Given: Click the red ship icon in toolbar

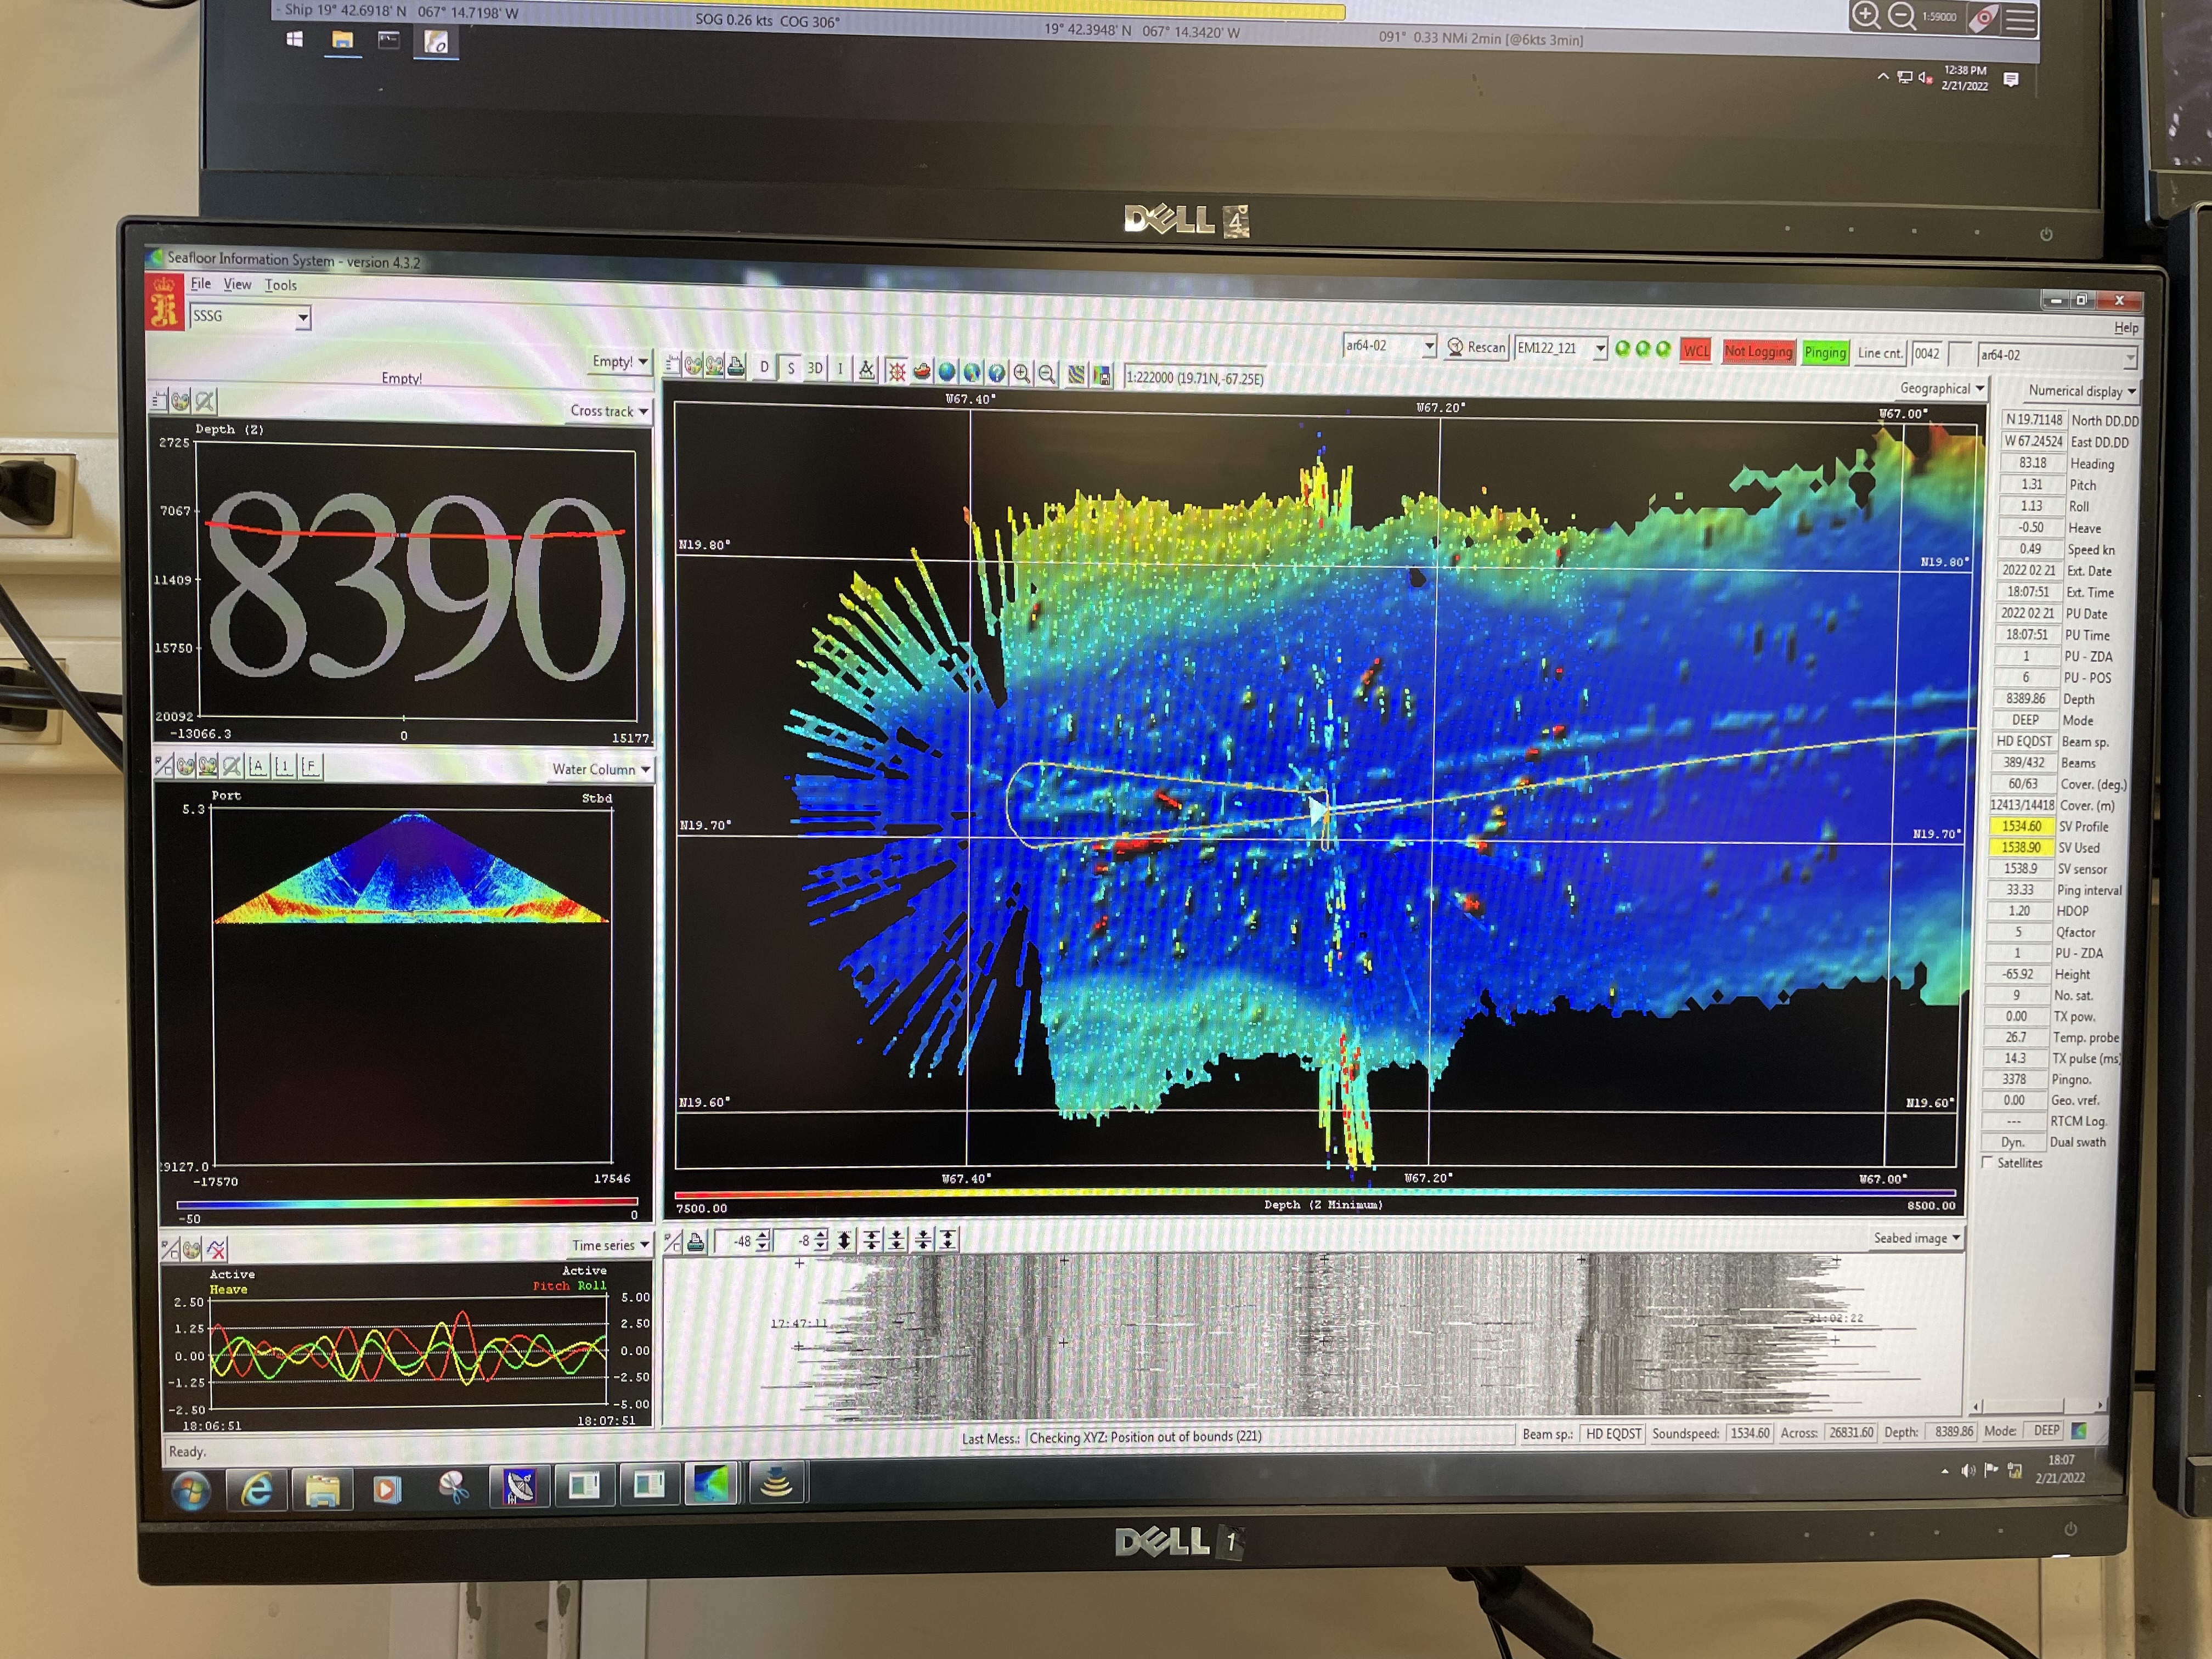Looking at the screenshot, I should click(x=922, y=371).
